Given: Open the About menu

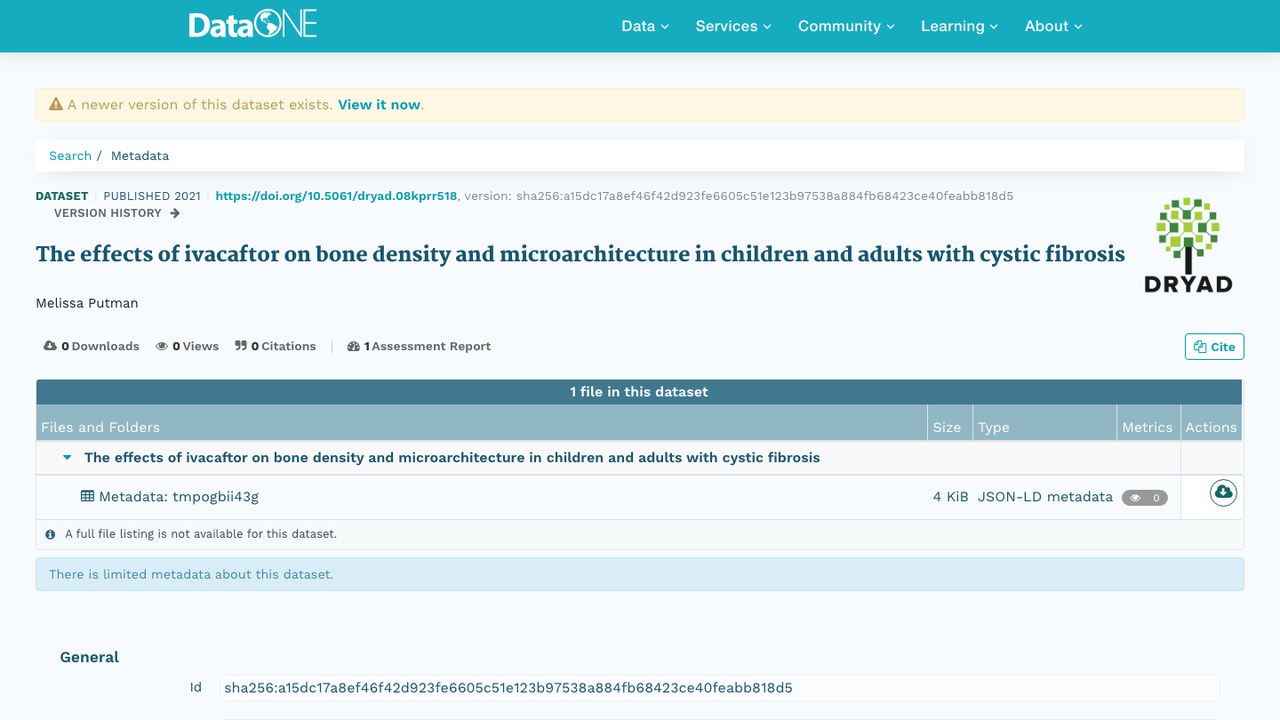Looking at the screenshot, I should tap(1053, 26).
